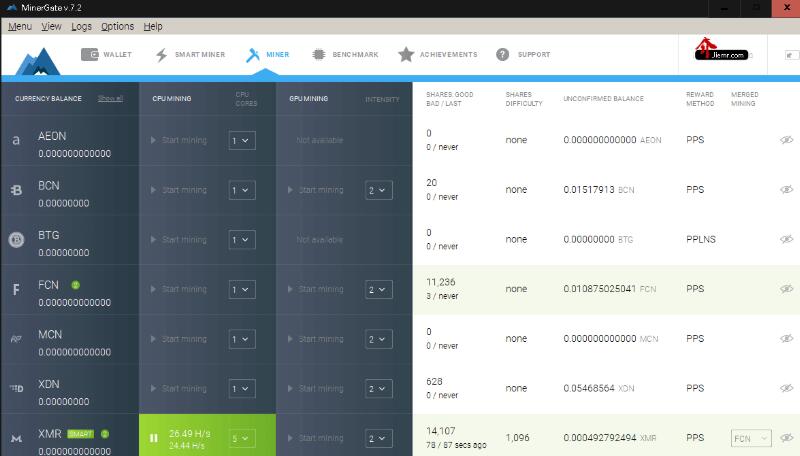Viewport: 800px width, 456px height.
Task: Start CPU mining for BTG
Action: (179, 240)
